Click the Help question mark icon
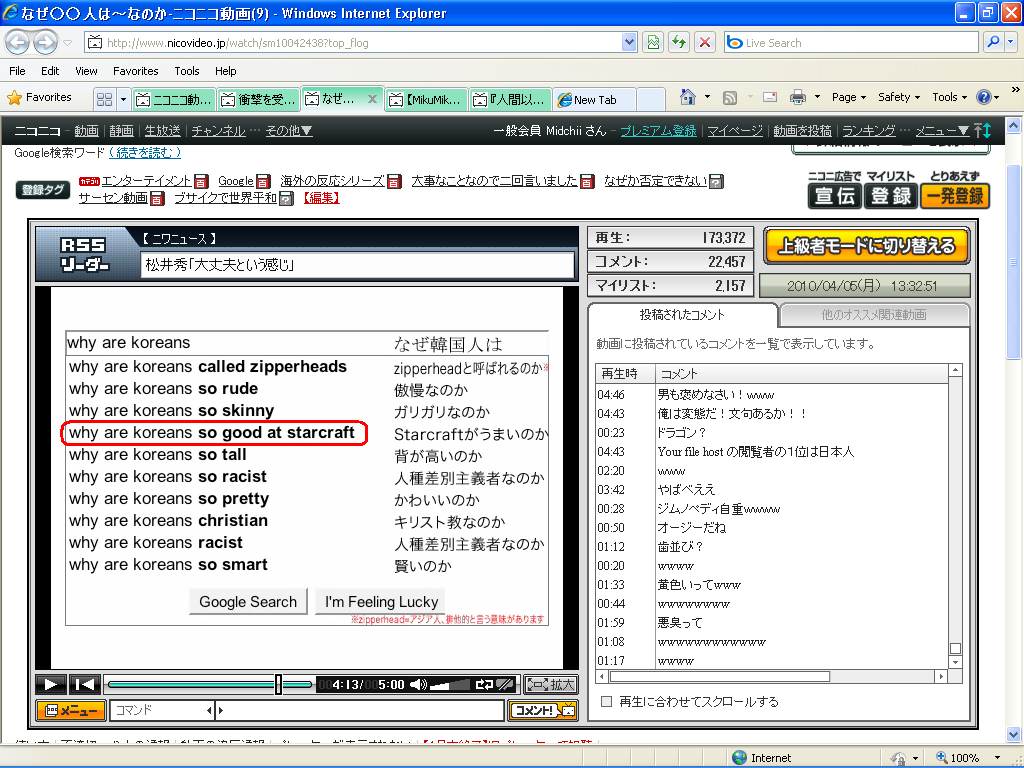 pos(983,97)
